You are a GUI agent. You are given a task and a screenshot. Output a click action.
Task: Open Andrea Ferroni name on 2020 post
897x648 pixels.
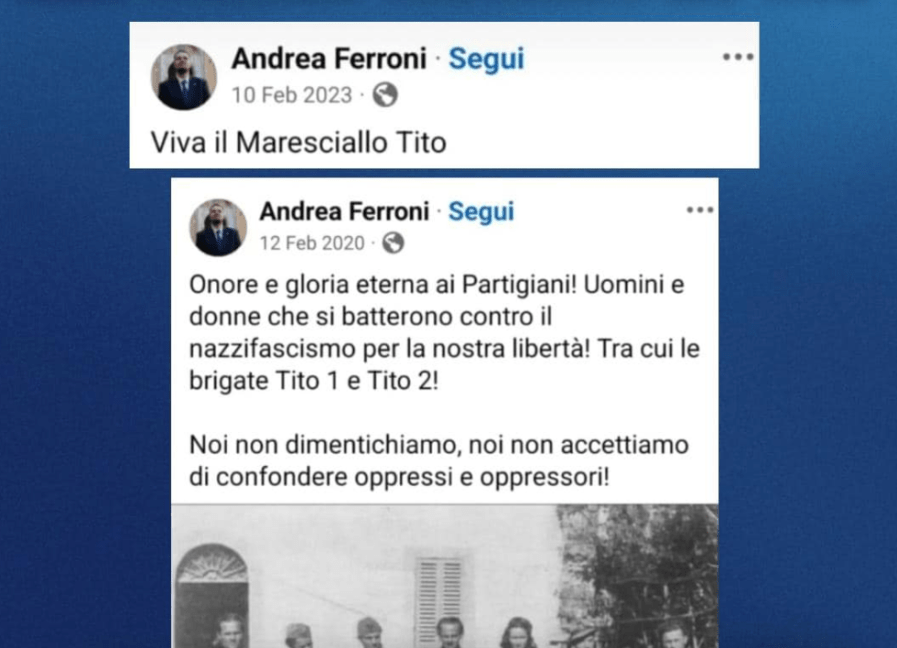tap(344, 212)
